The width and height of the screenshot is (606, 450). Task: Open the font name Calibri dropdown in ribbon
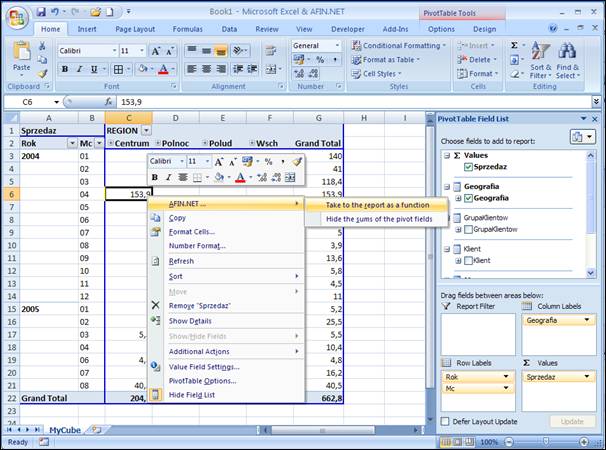pos(114,51)
